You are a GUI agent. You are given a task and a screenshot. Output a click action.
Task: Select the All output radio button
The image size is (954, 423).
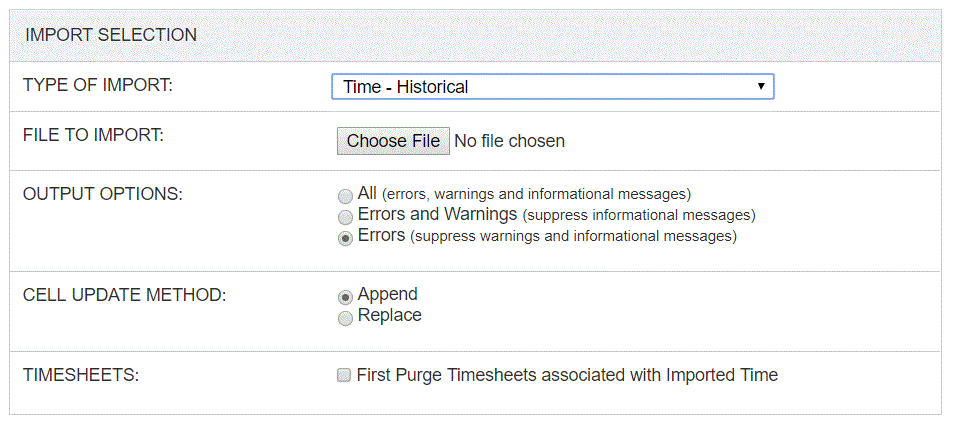point(345,196)
